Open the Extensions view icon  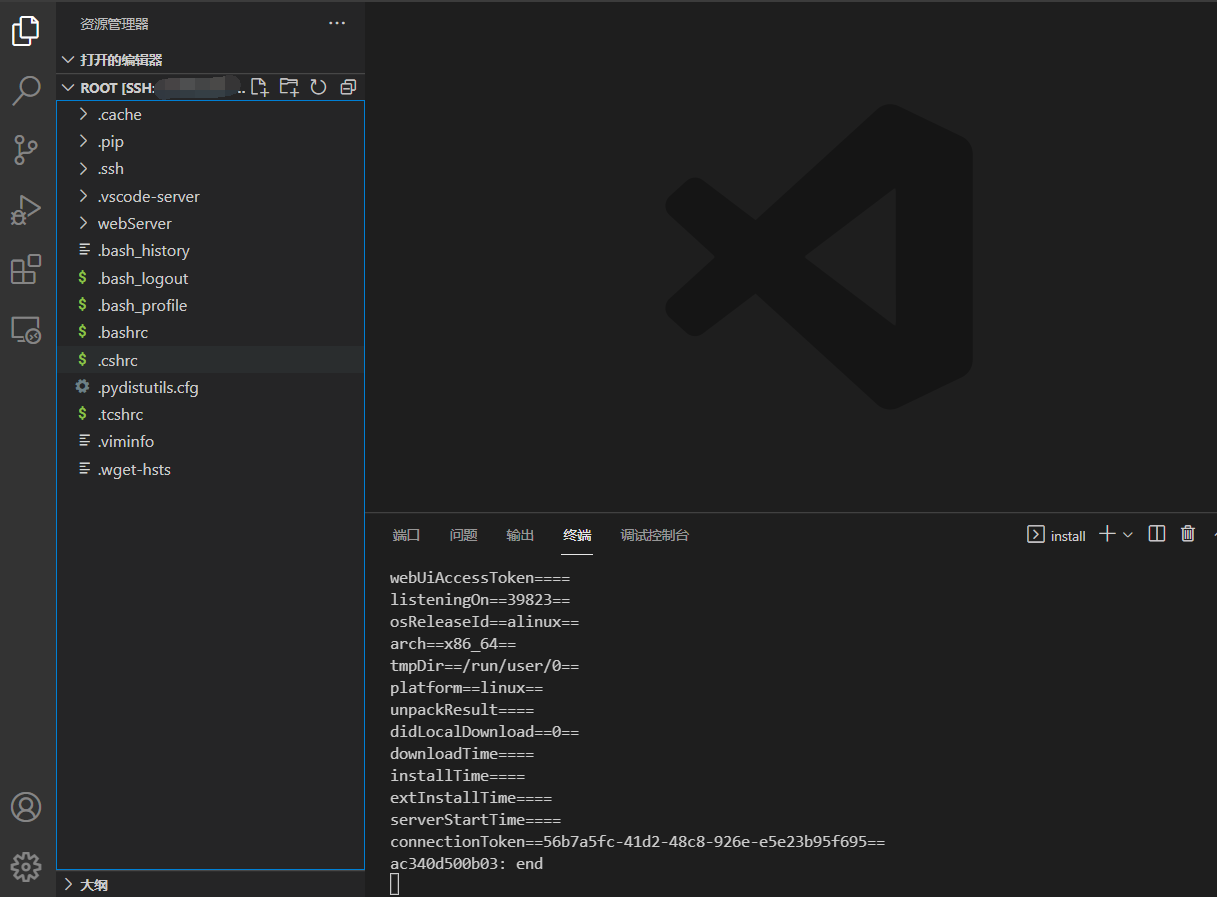tap(26, 269)
